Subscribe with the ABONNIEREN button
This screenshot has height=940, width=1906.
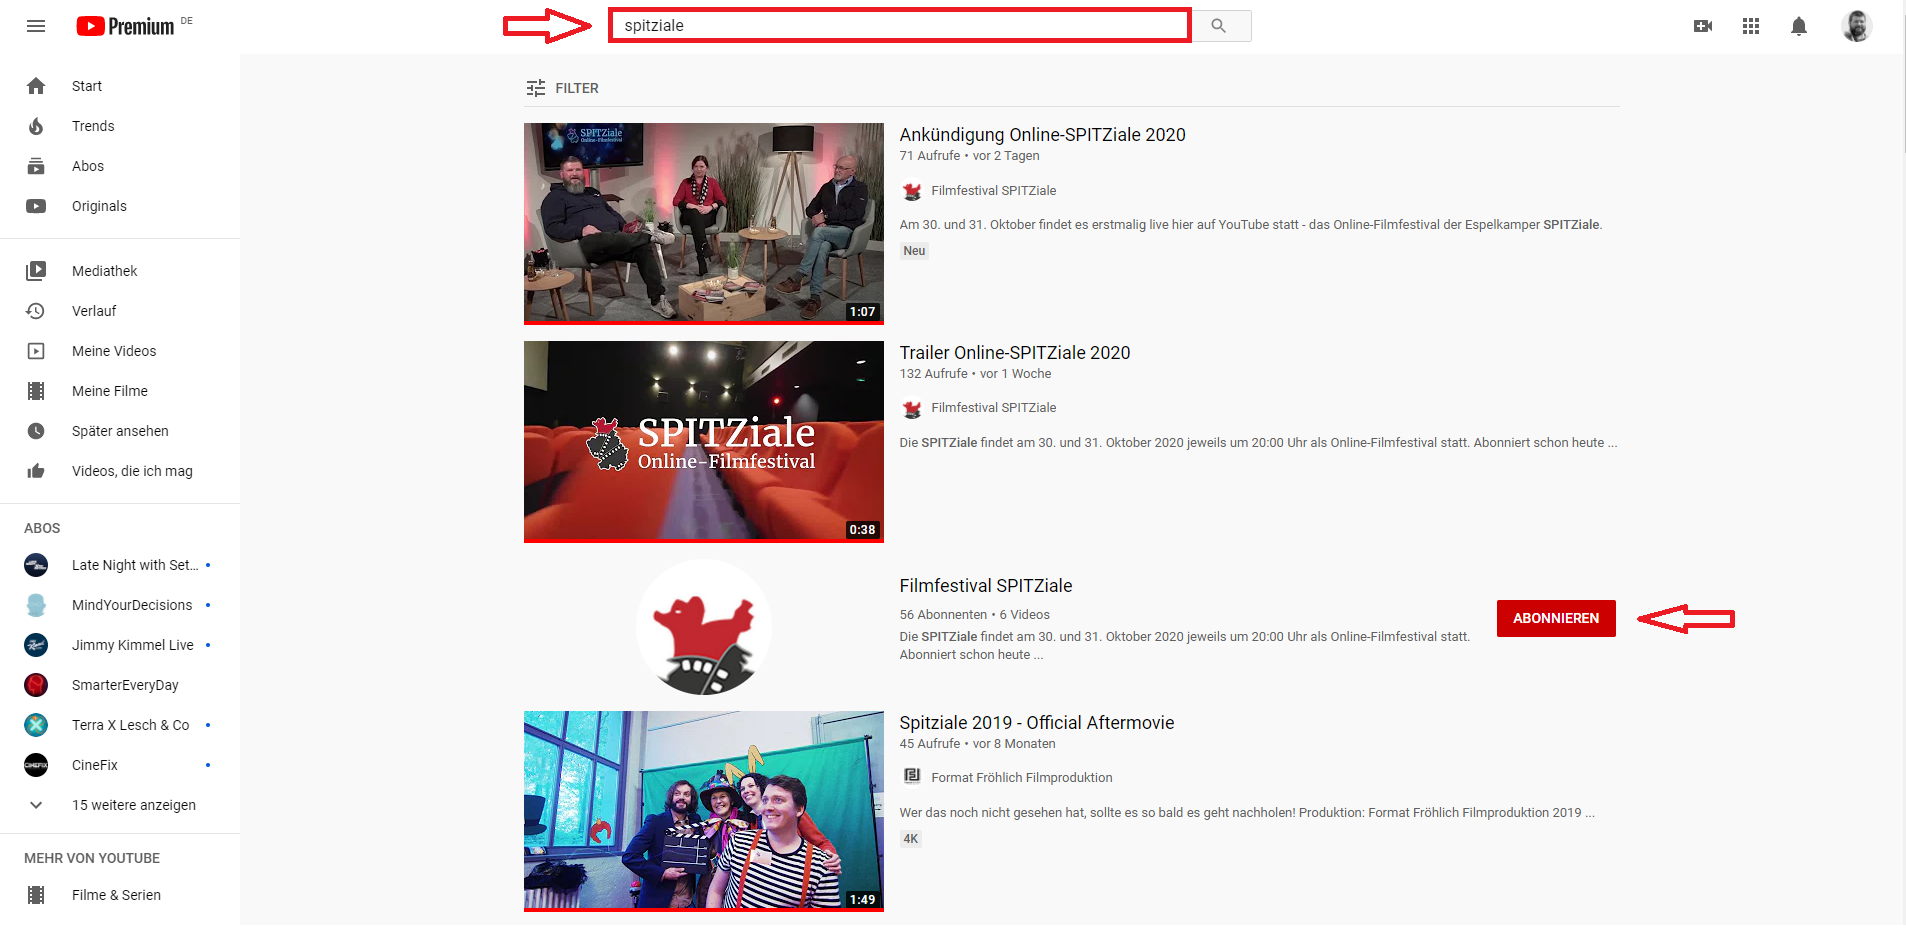pyautogui.click(x=1556, y=618)
